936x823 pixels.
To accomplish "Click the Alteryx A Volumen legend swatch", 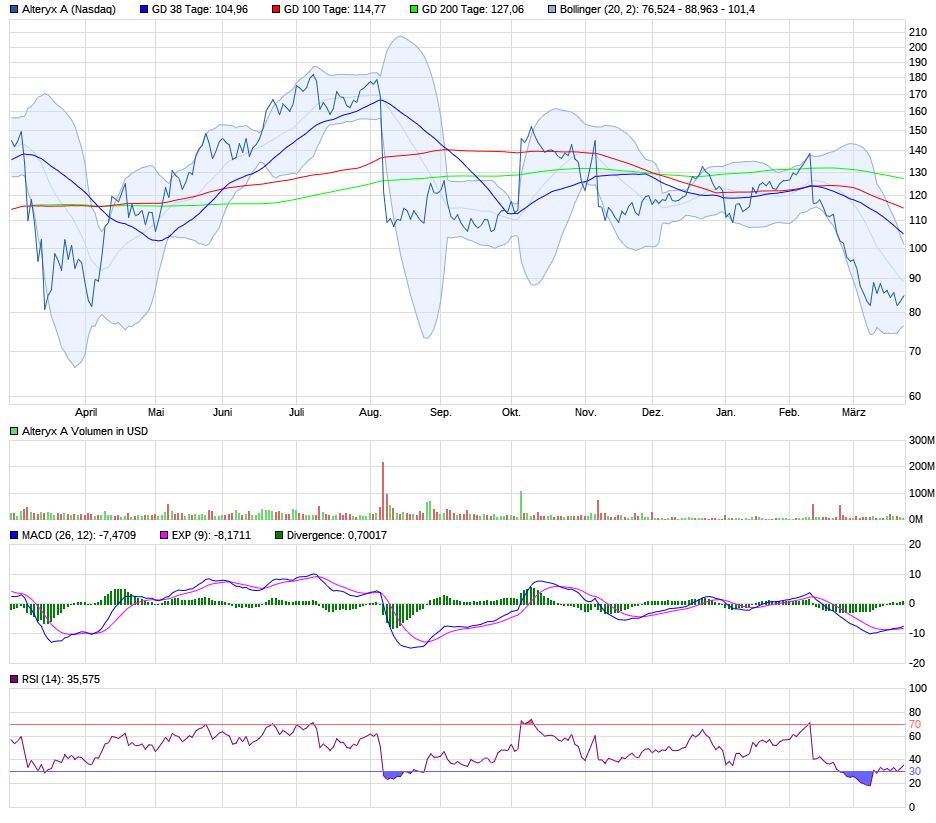I will point(14,430).
